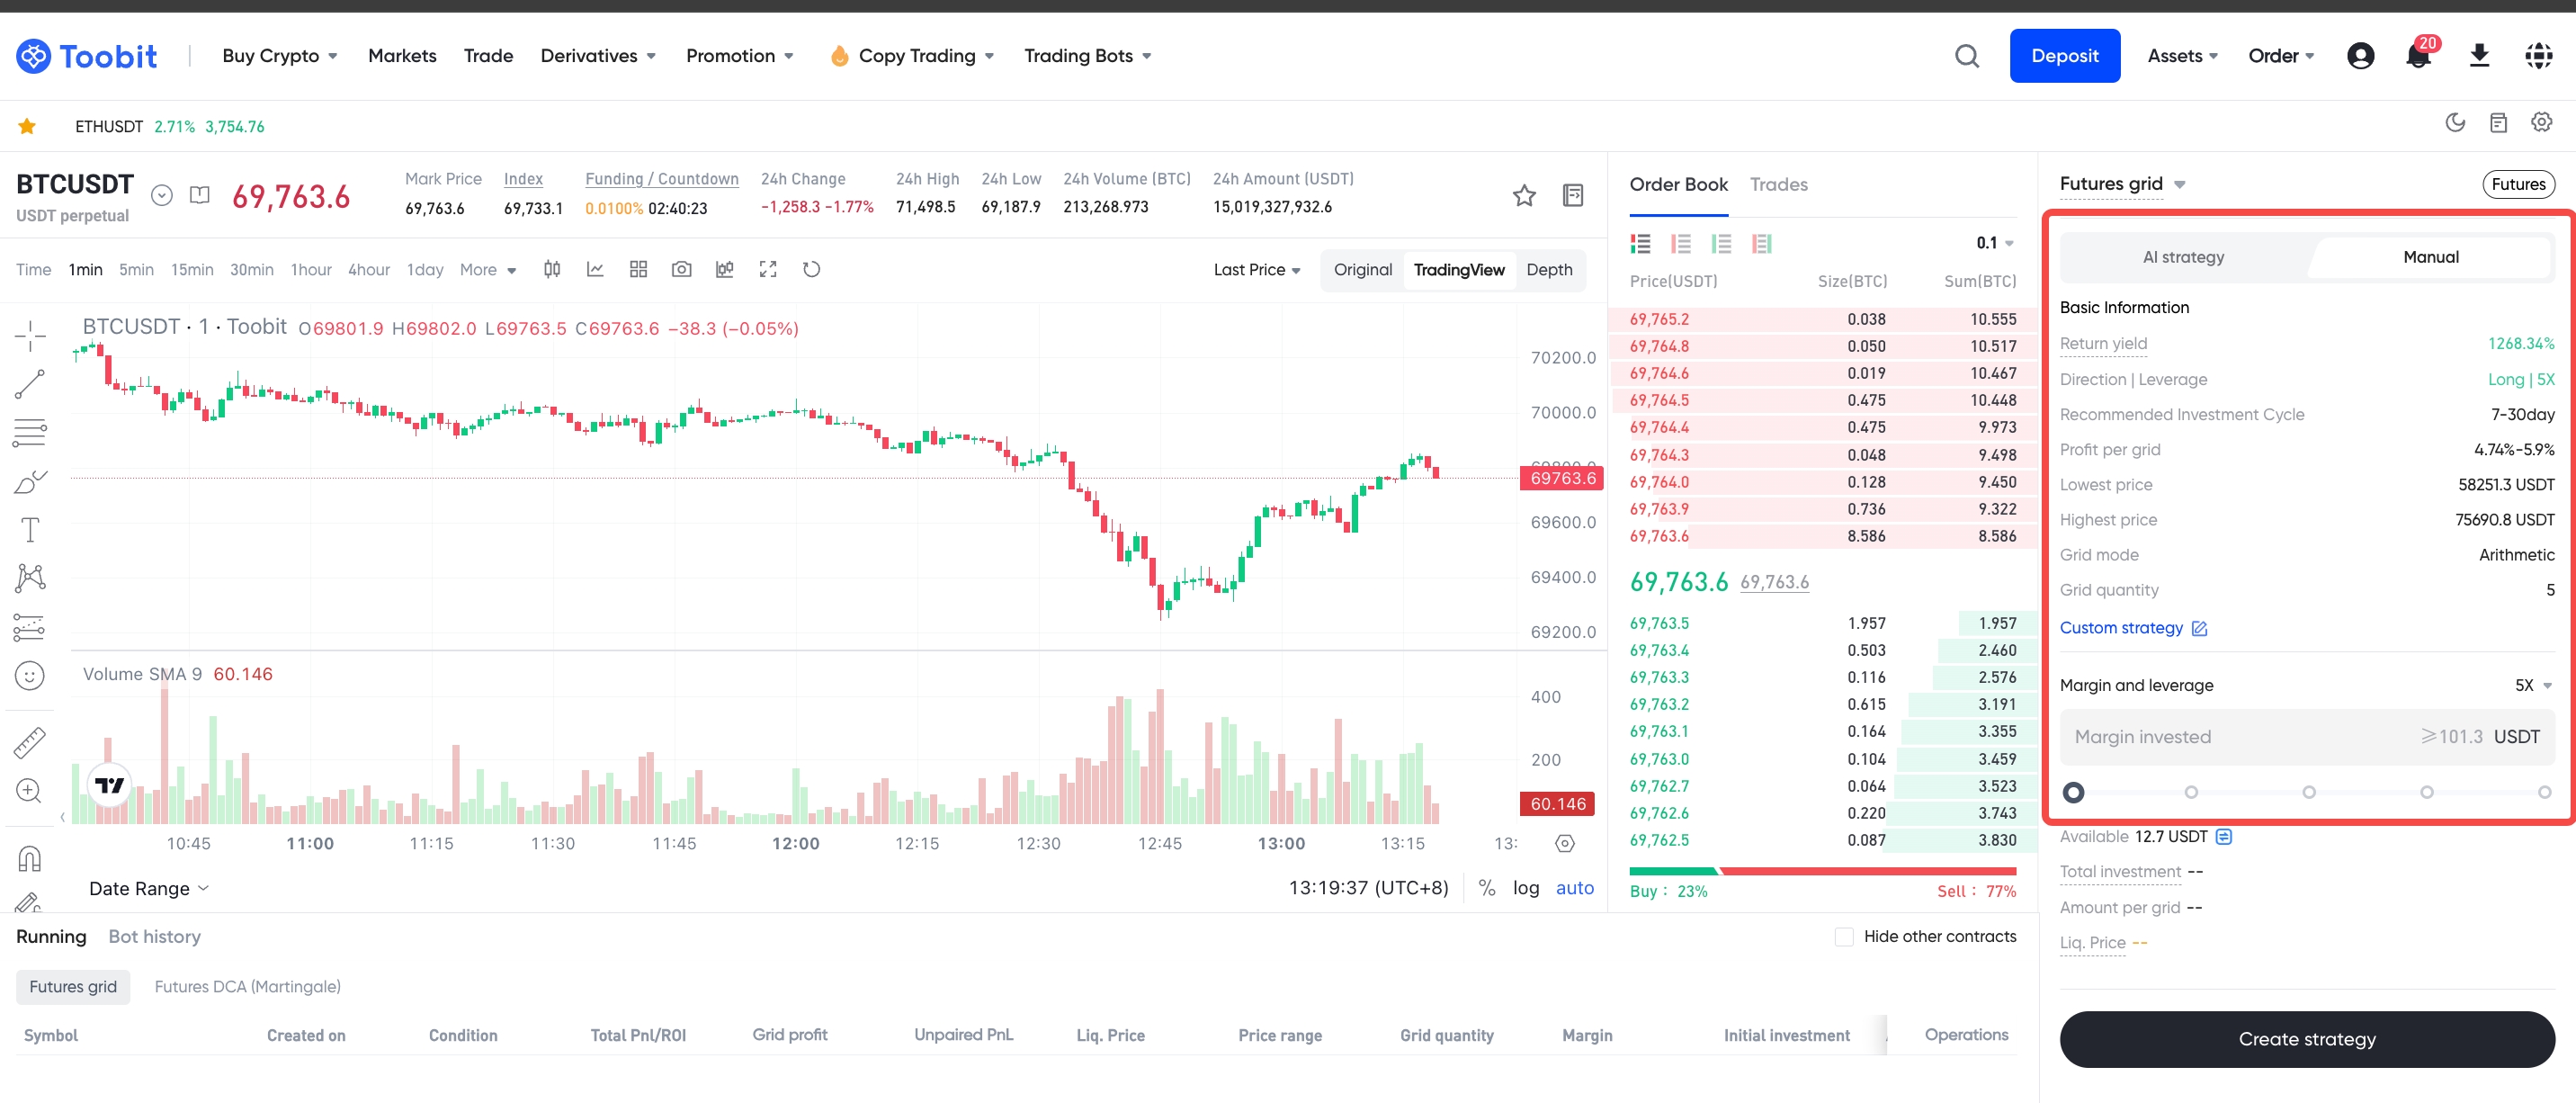The width and height of the screenshot is (2576, 1103).
Task: Click the Create strategy button
Action: (2306, 1038)
